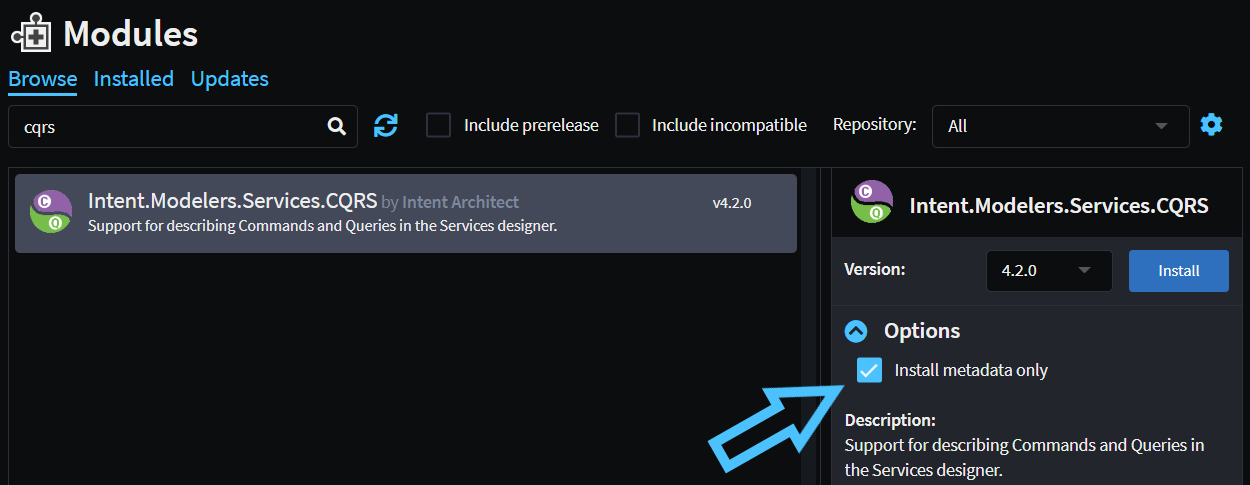
Task: Switch to the Updates tab
Action: tap(230, 79)
